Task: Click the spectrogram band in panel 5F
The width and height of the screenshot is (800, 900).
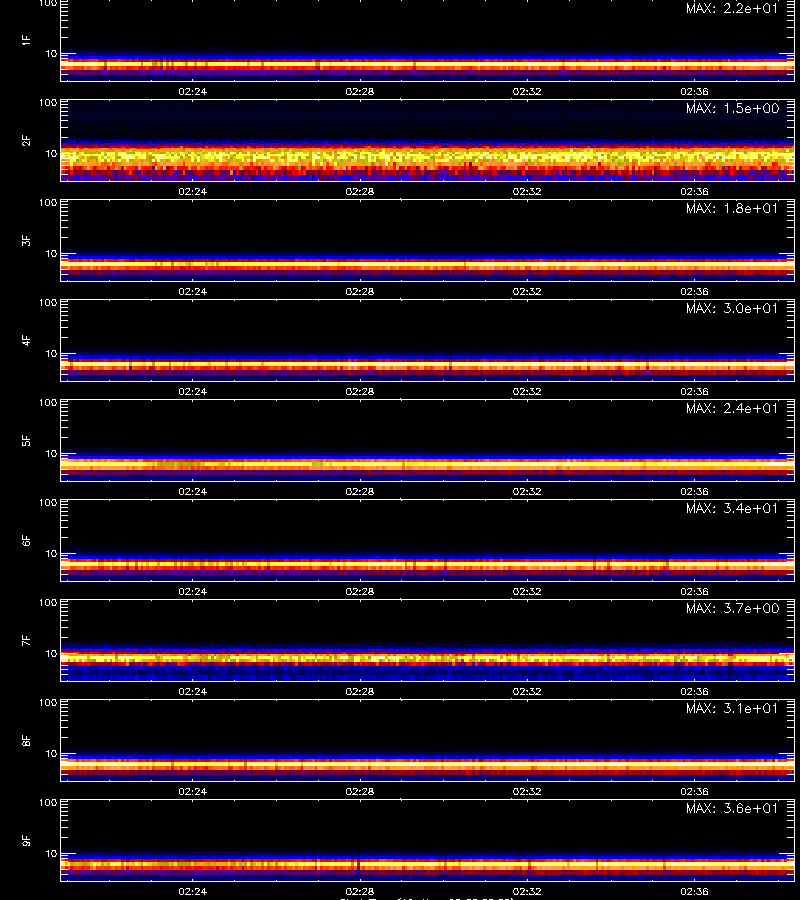Action: (428, 464)
